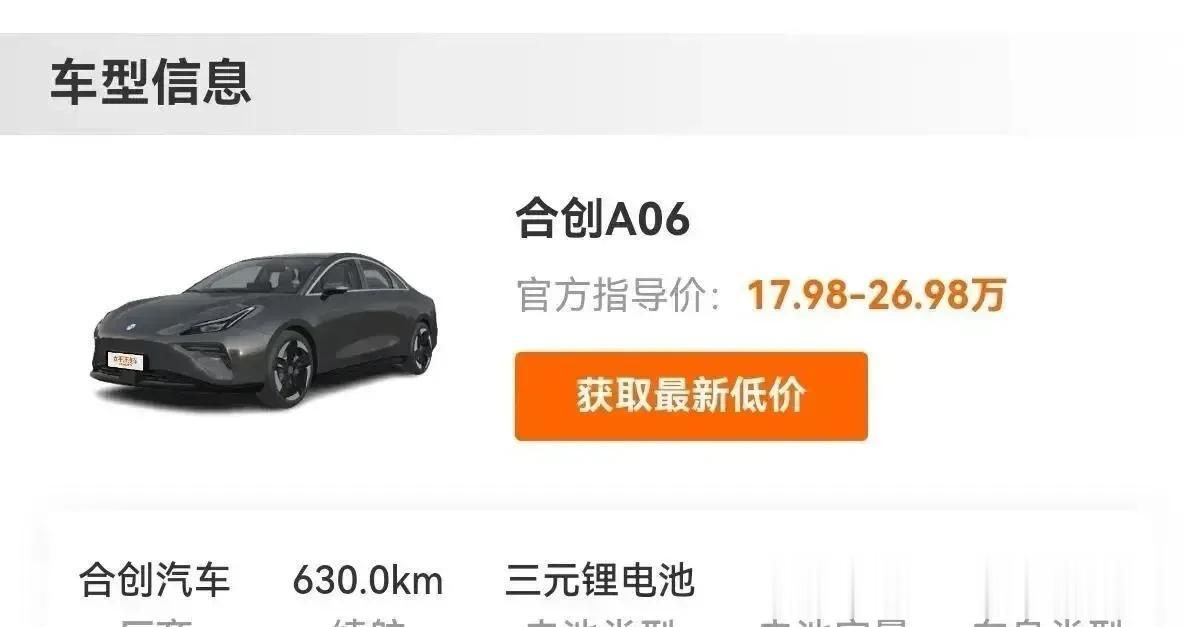Tap the orange 获取最新低价 button
The width and height of the screenshot is (1200, 627).
[x=691, y=396]
